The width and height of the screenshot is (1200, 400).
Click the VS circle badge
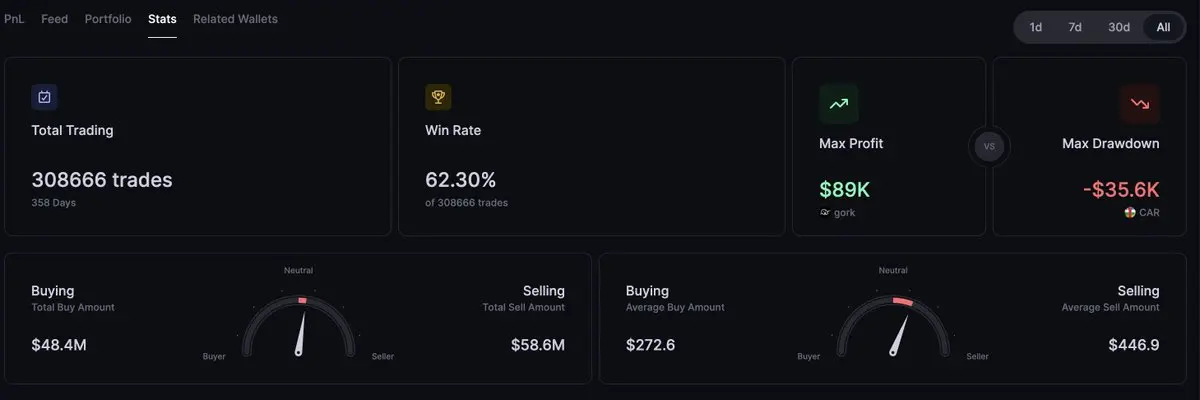(x=989, y=146)
